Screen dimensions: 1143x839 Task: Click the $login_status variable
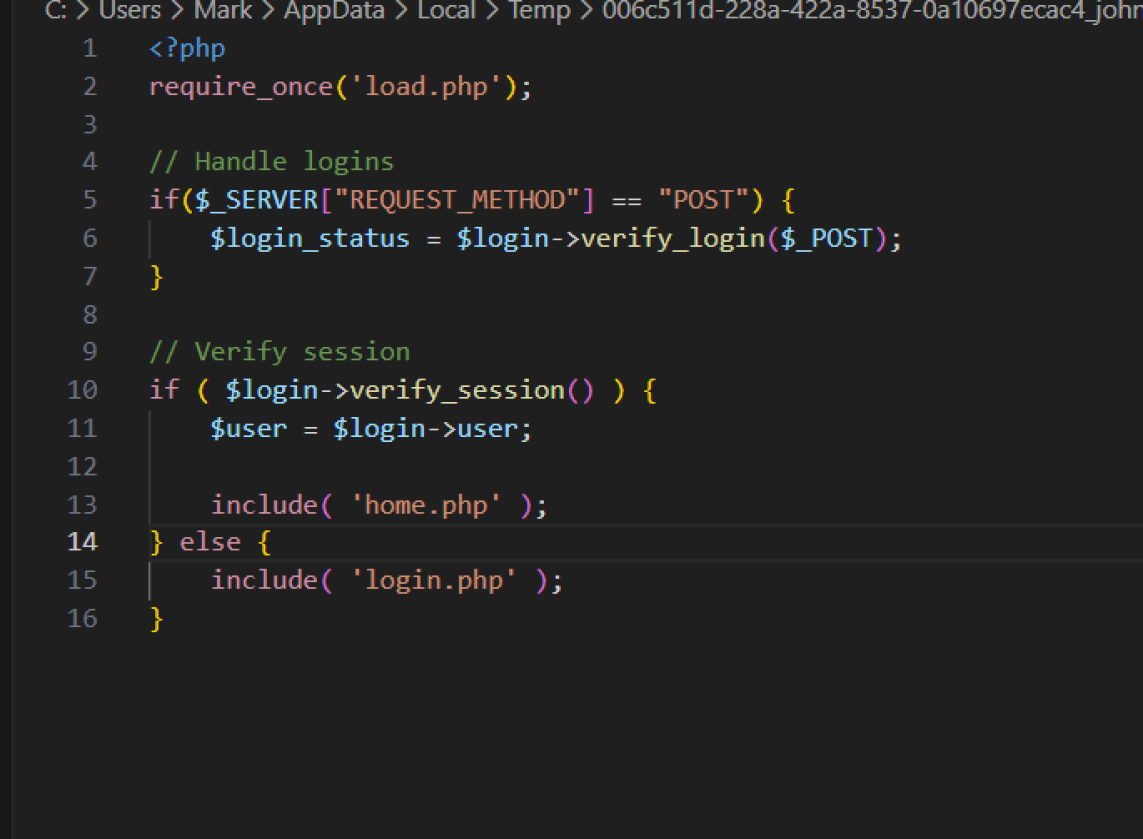tap(310, 238)
